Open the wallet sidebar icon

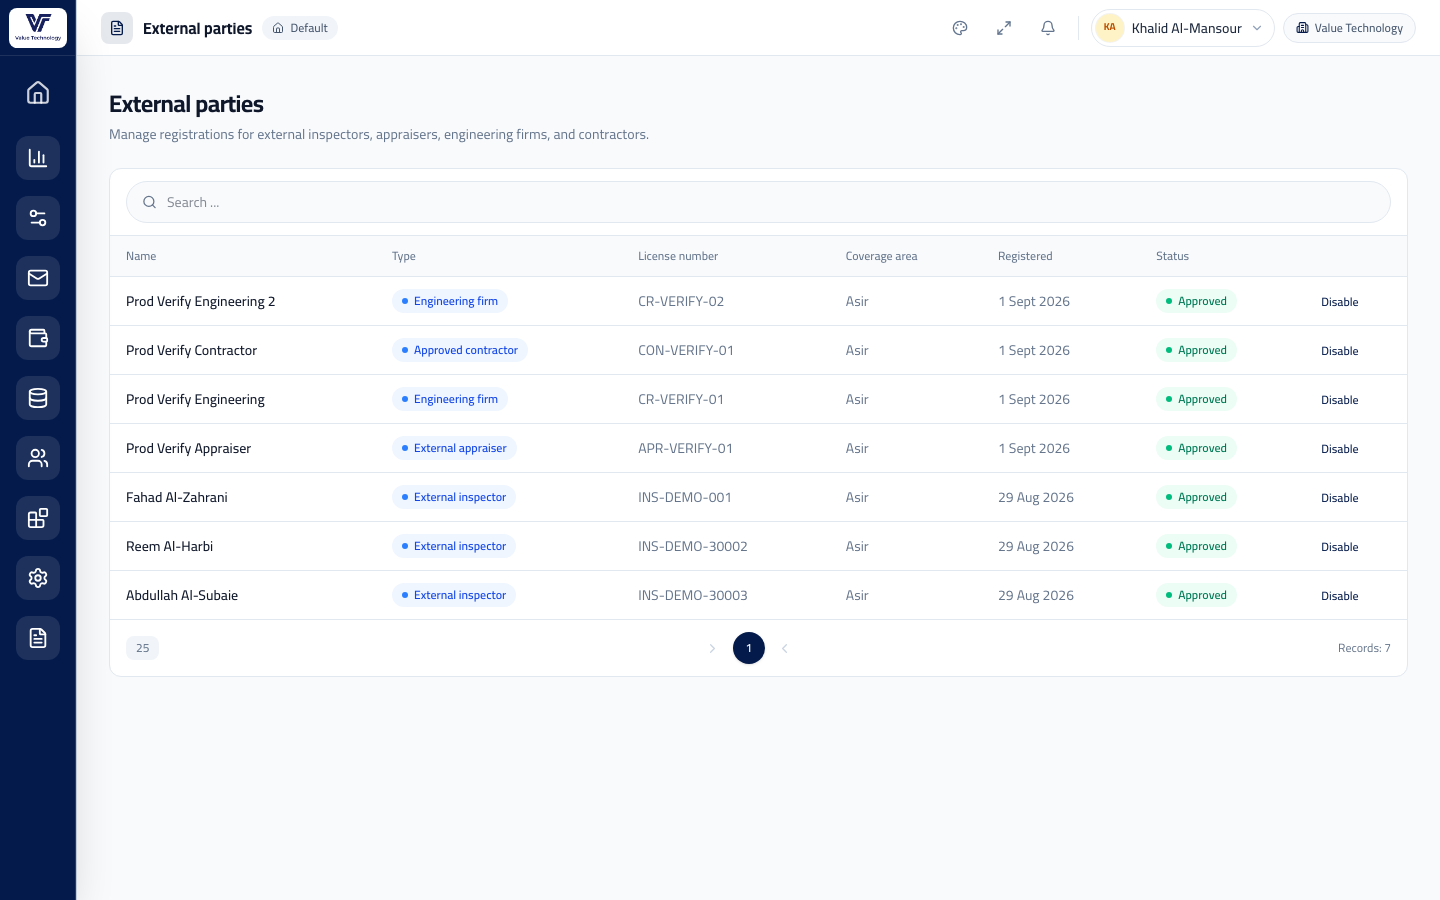click(x=38, y=338)
